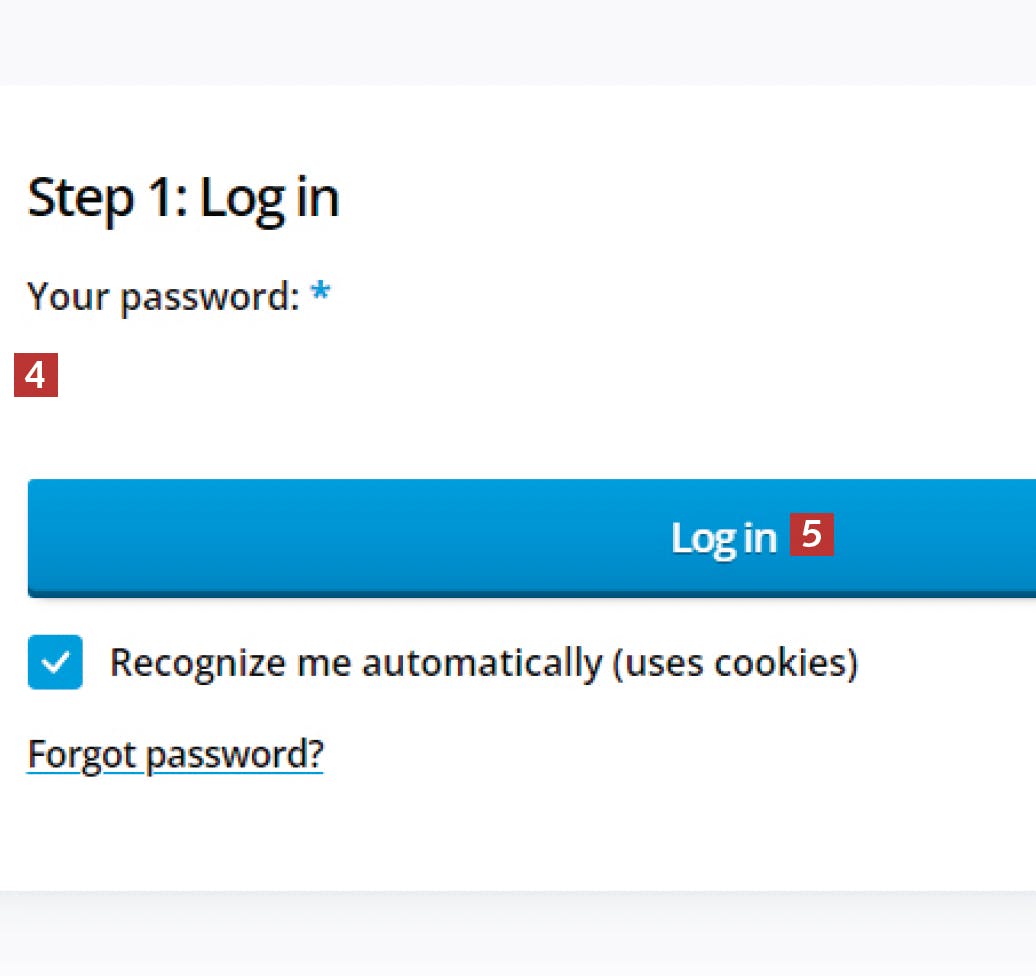Click the "Step 1: Log in" heading
Screen dimensions: 1036x976
tap(183, 198)
